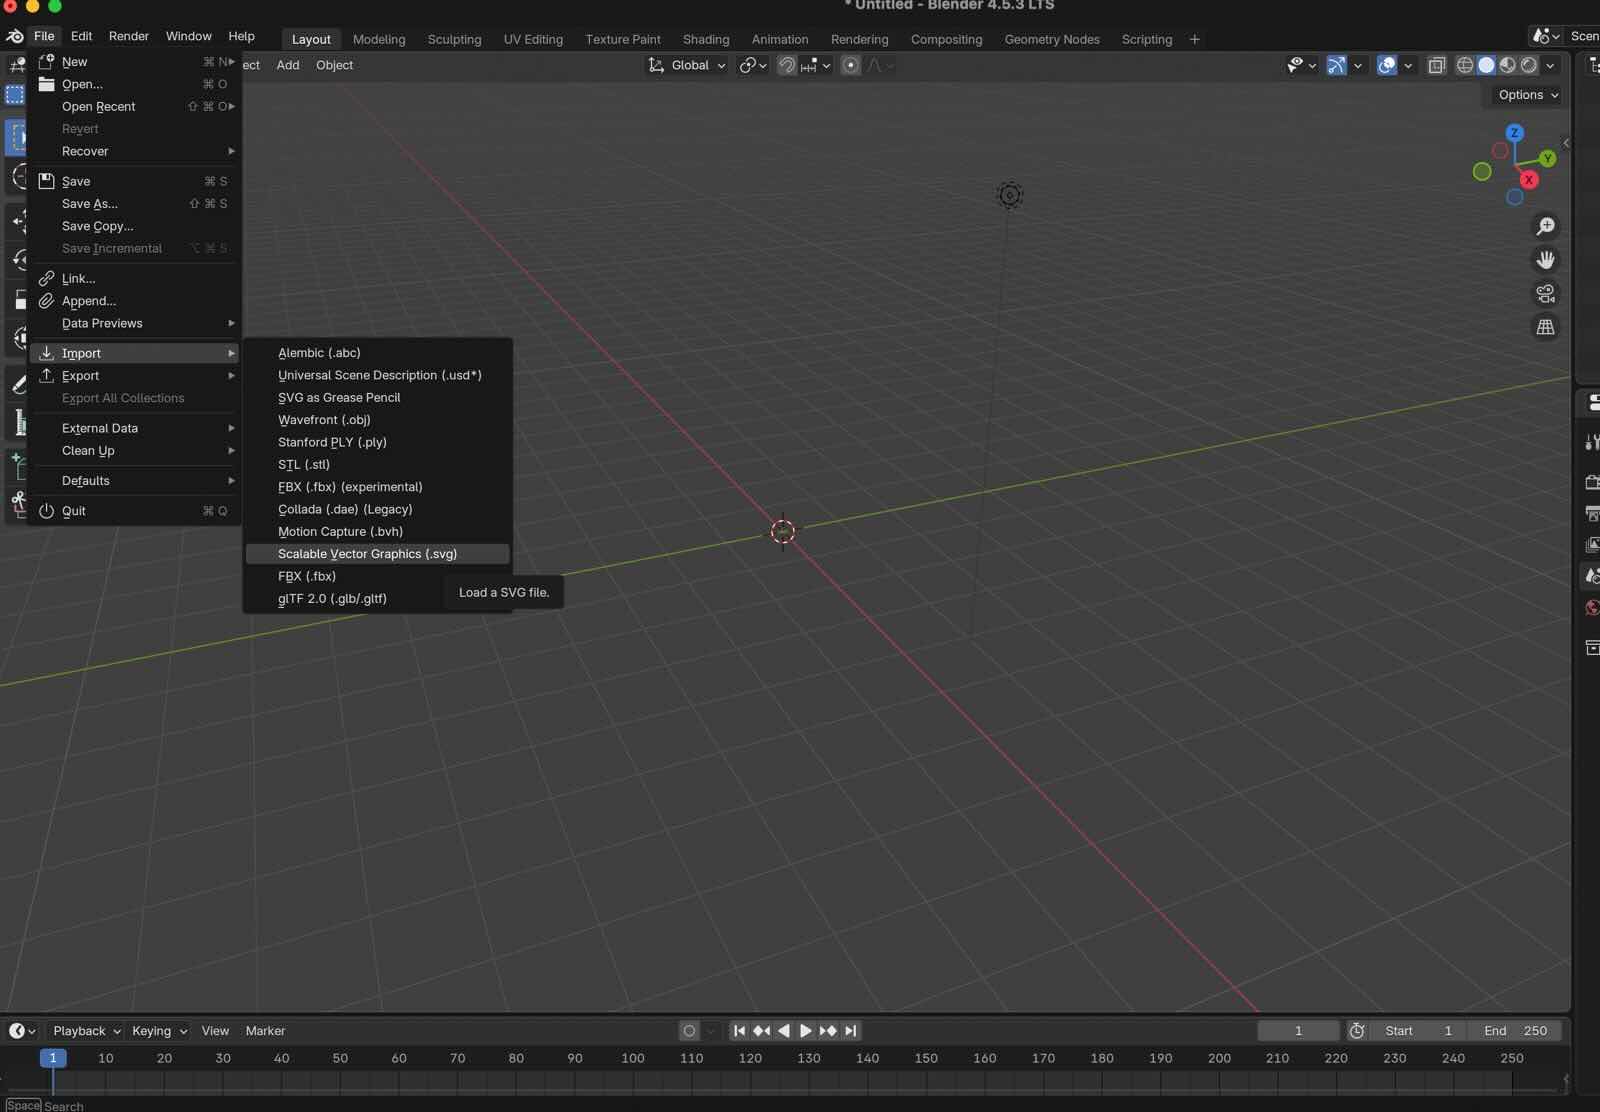Click the End frame field
The image size is (1600, 1112).
coord(1515,1031)
